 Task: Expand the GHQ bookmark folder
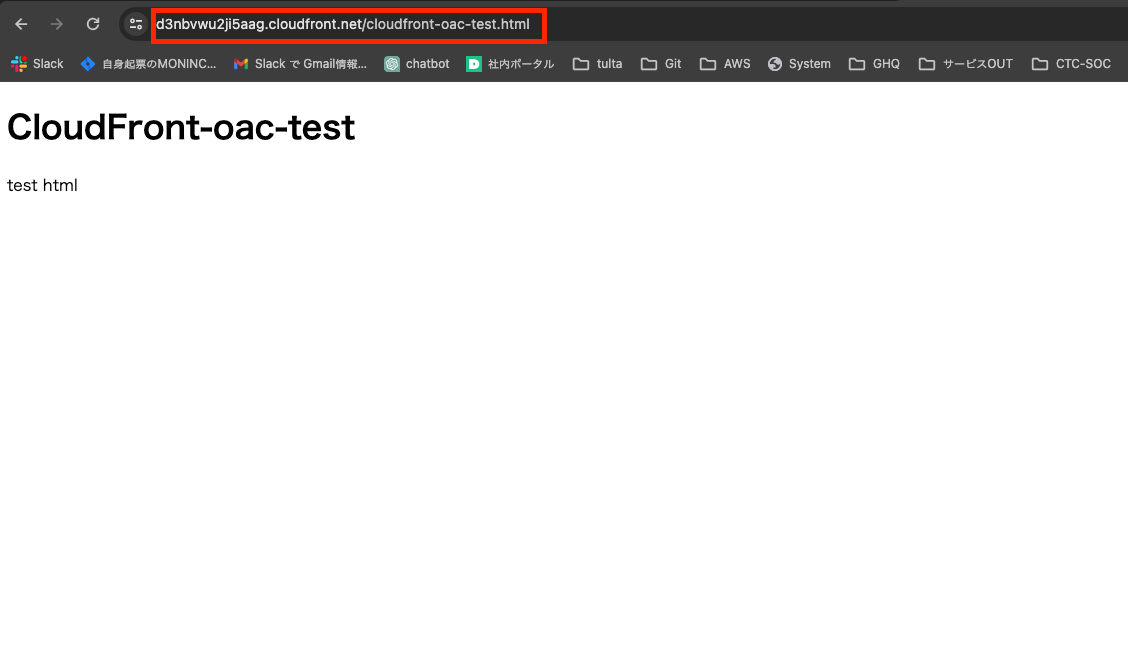tap(874, 64)
